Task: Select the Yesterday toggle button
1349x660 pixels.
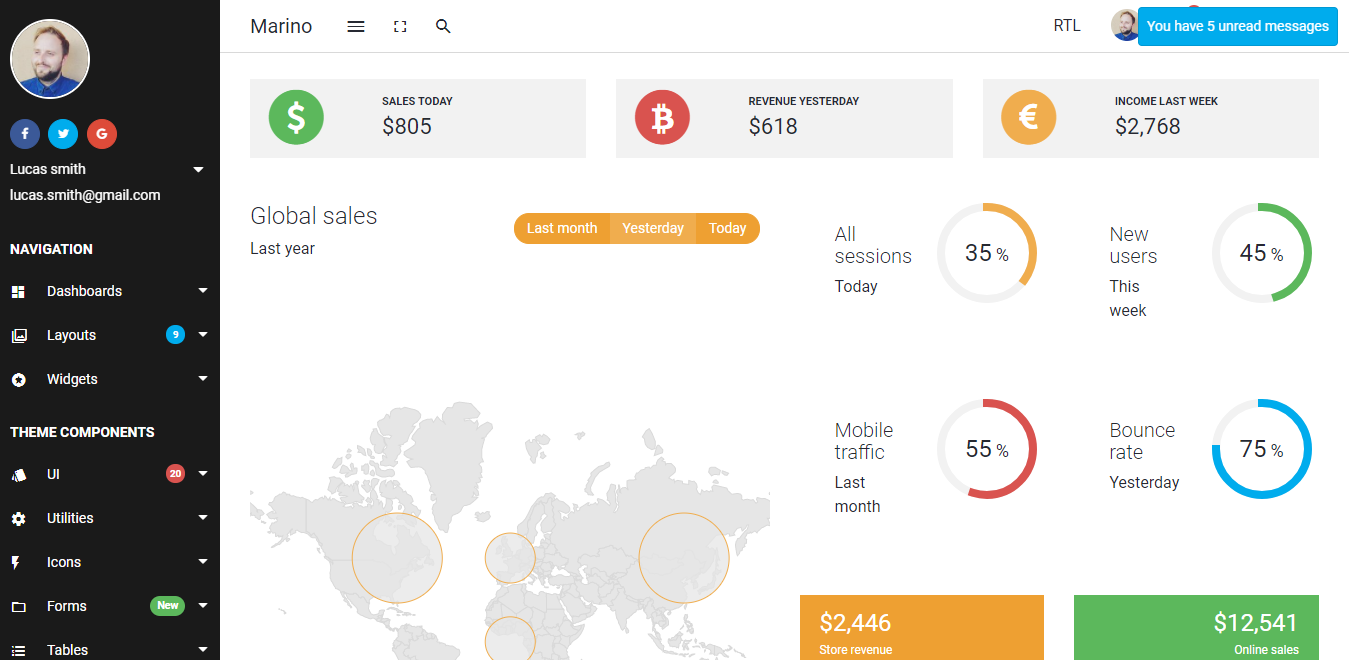Action: pos(653,228)
